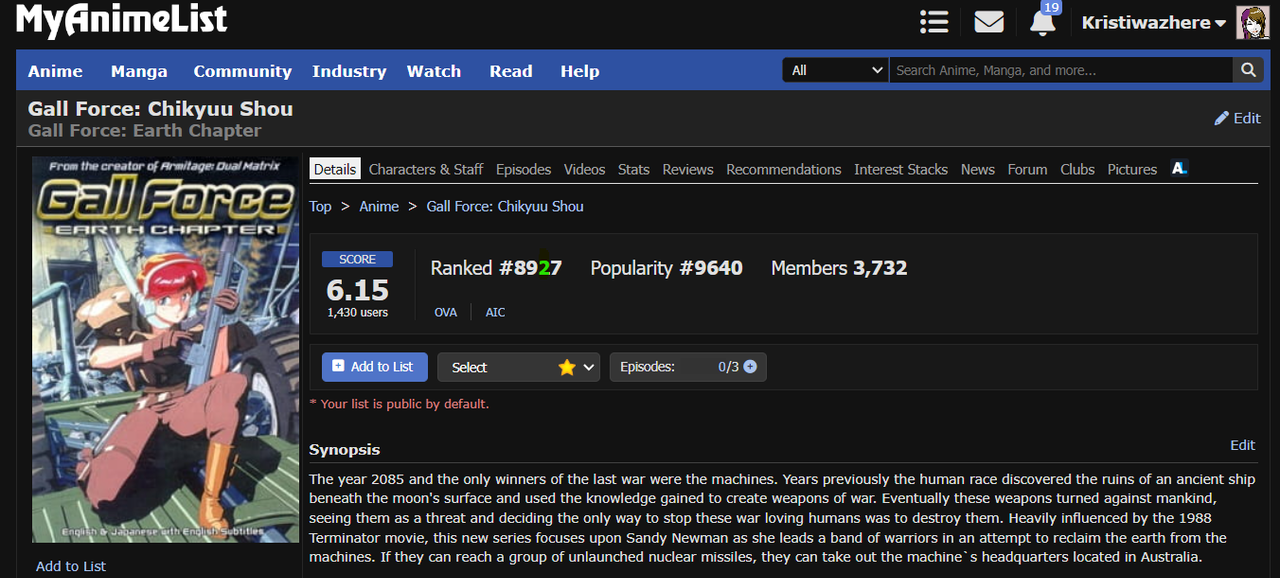
Task: Click Add to List under cover image
Action: 71,566
